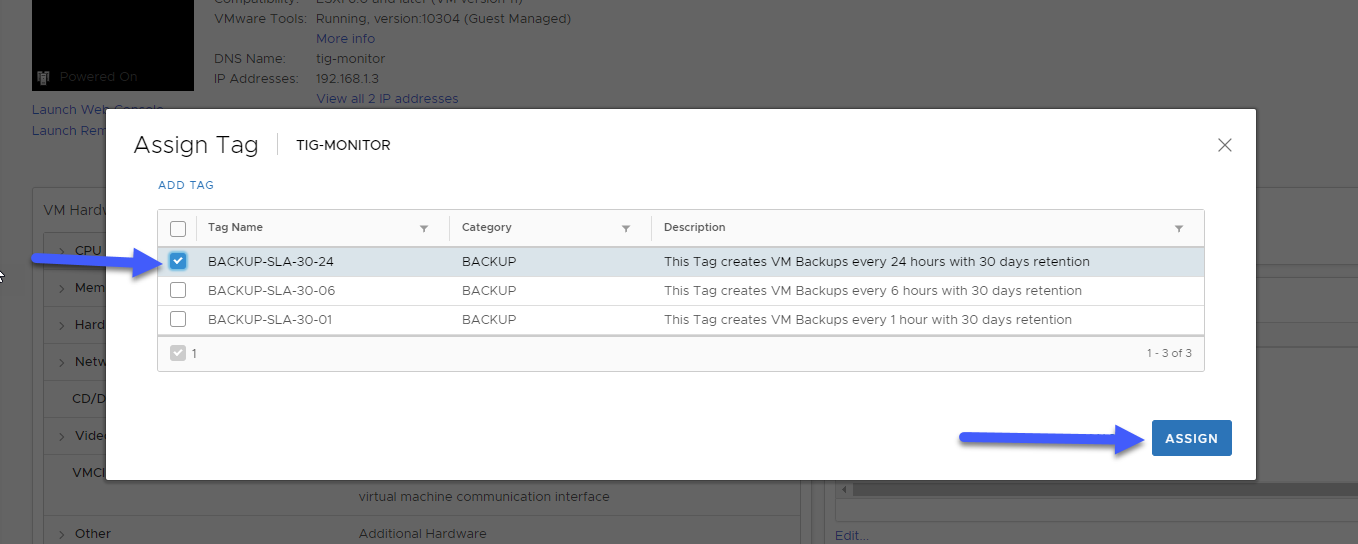Viewport: 1358px width, 544px height.
Task: Open the ADD TAG link
Action: [186, 185]
